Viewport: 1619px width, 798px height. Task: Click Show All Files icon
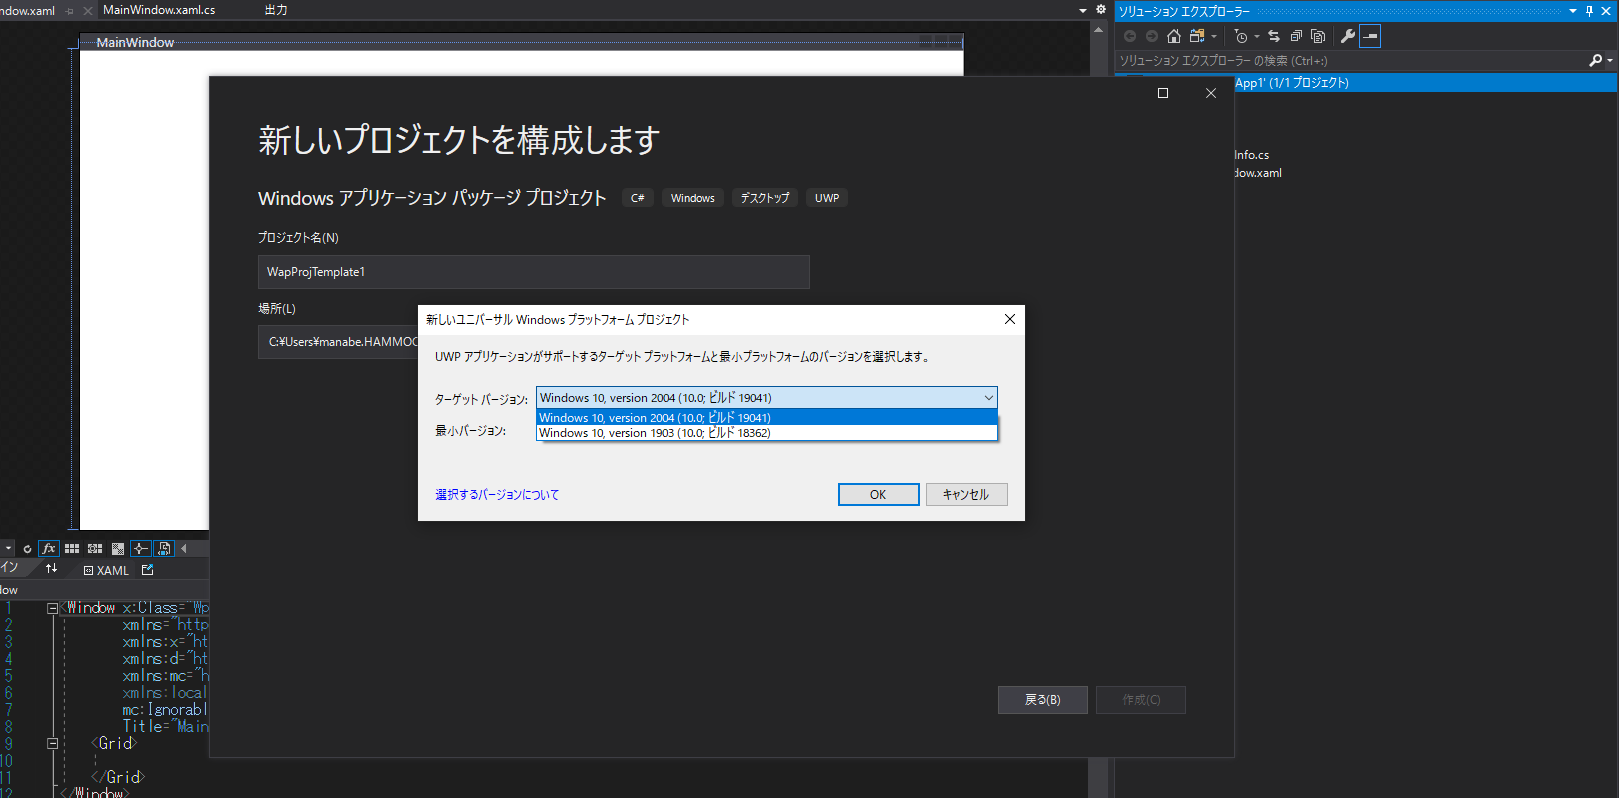click(1318, 36)
